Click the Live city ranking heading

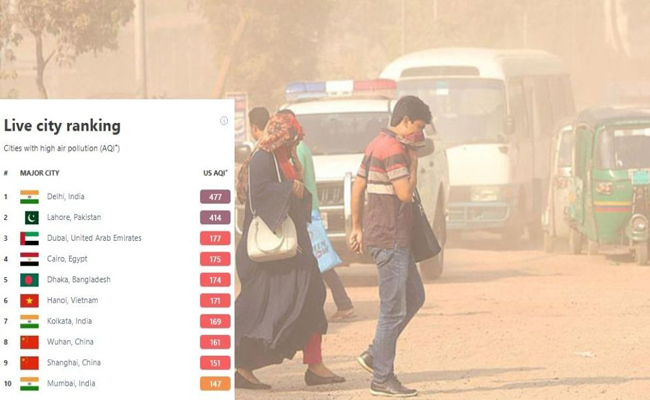pyautogui.click(x=62, y=126)
